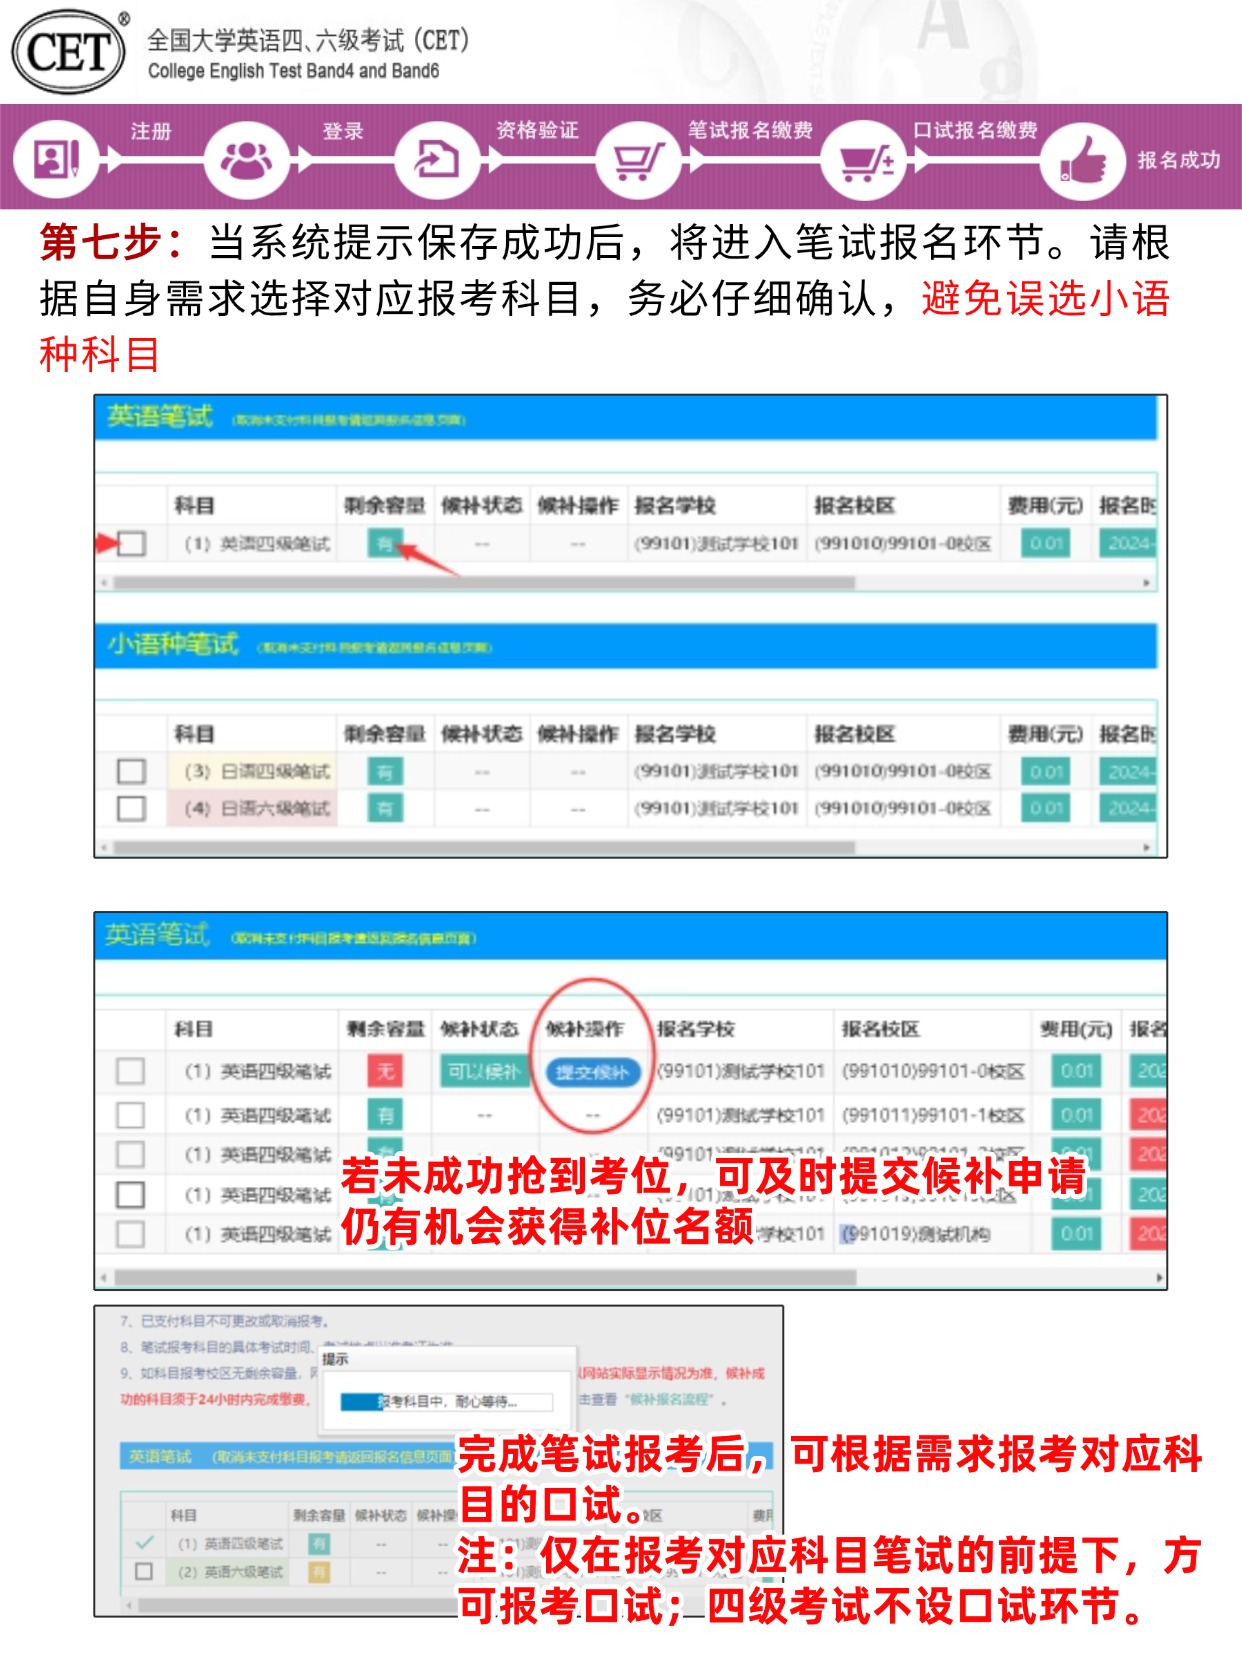Click 0.01 fee in the 测试机构 row

click(1077, 1233)
